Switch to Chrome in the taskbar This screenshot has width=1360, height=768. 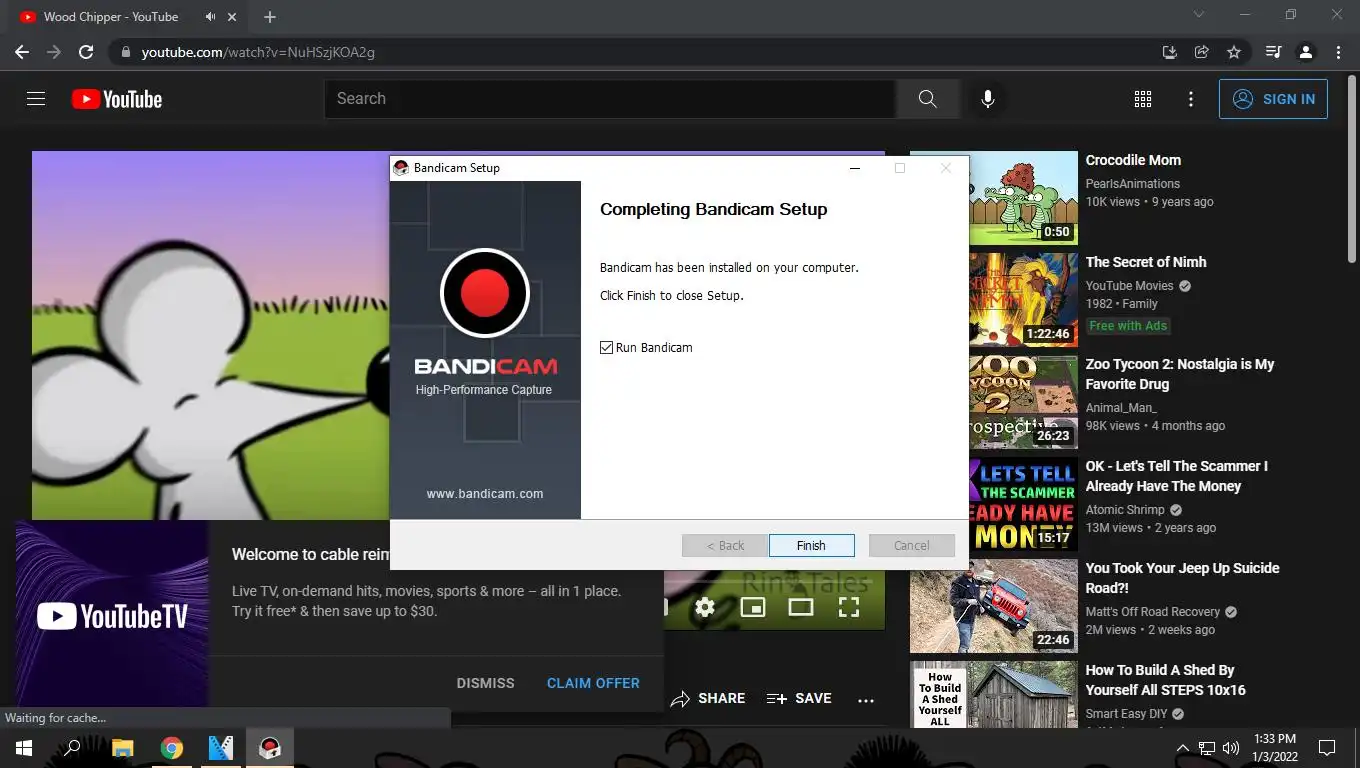tap(171, 748)
